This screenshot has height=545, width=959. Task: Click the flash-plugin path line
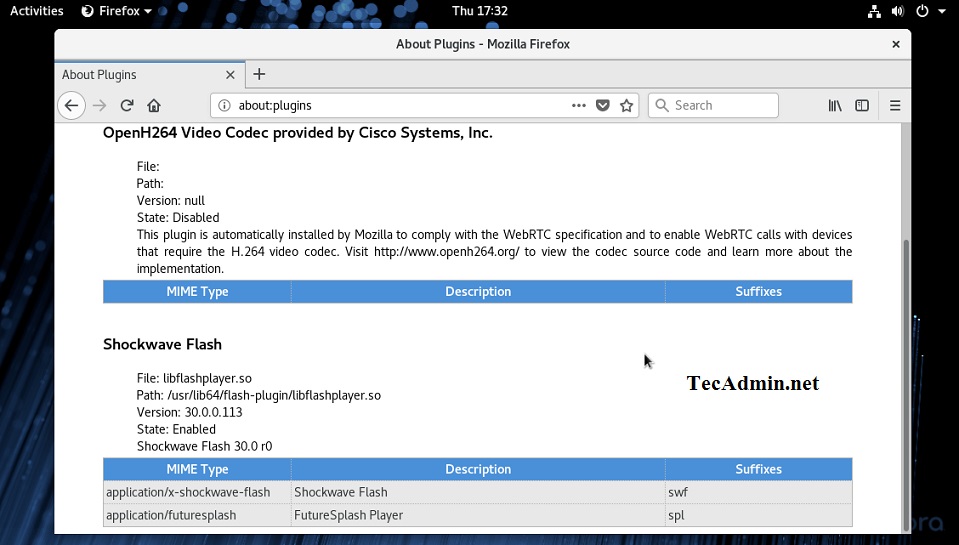(x=259, y=395)
